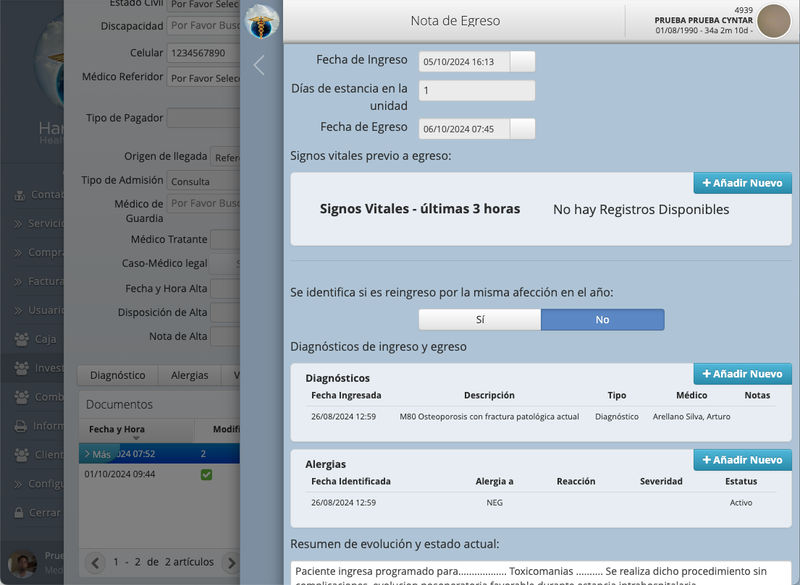Click Añadir Nuevo in Diagnósticos section

[x=742, y=374]
